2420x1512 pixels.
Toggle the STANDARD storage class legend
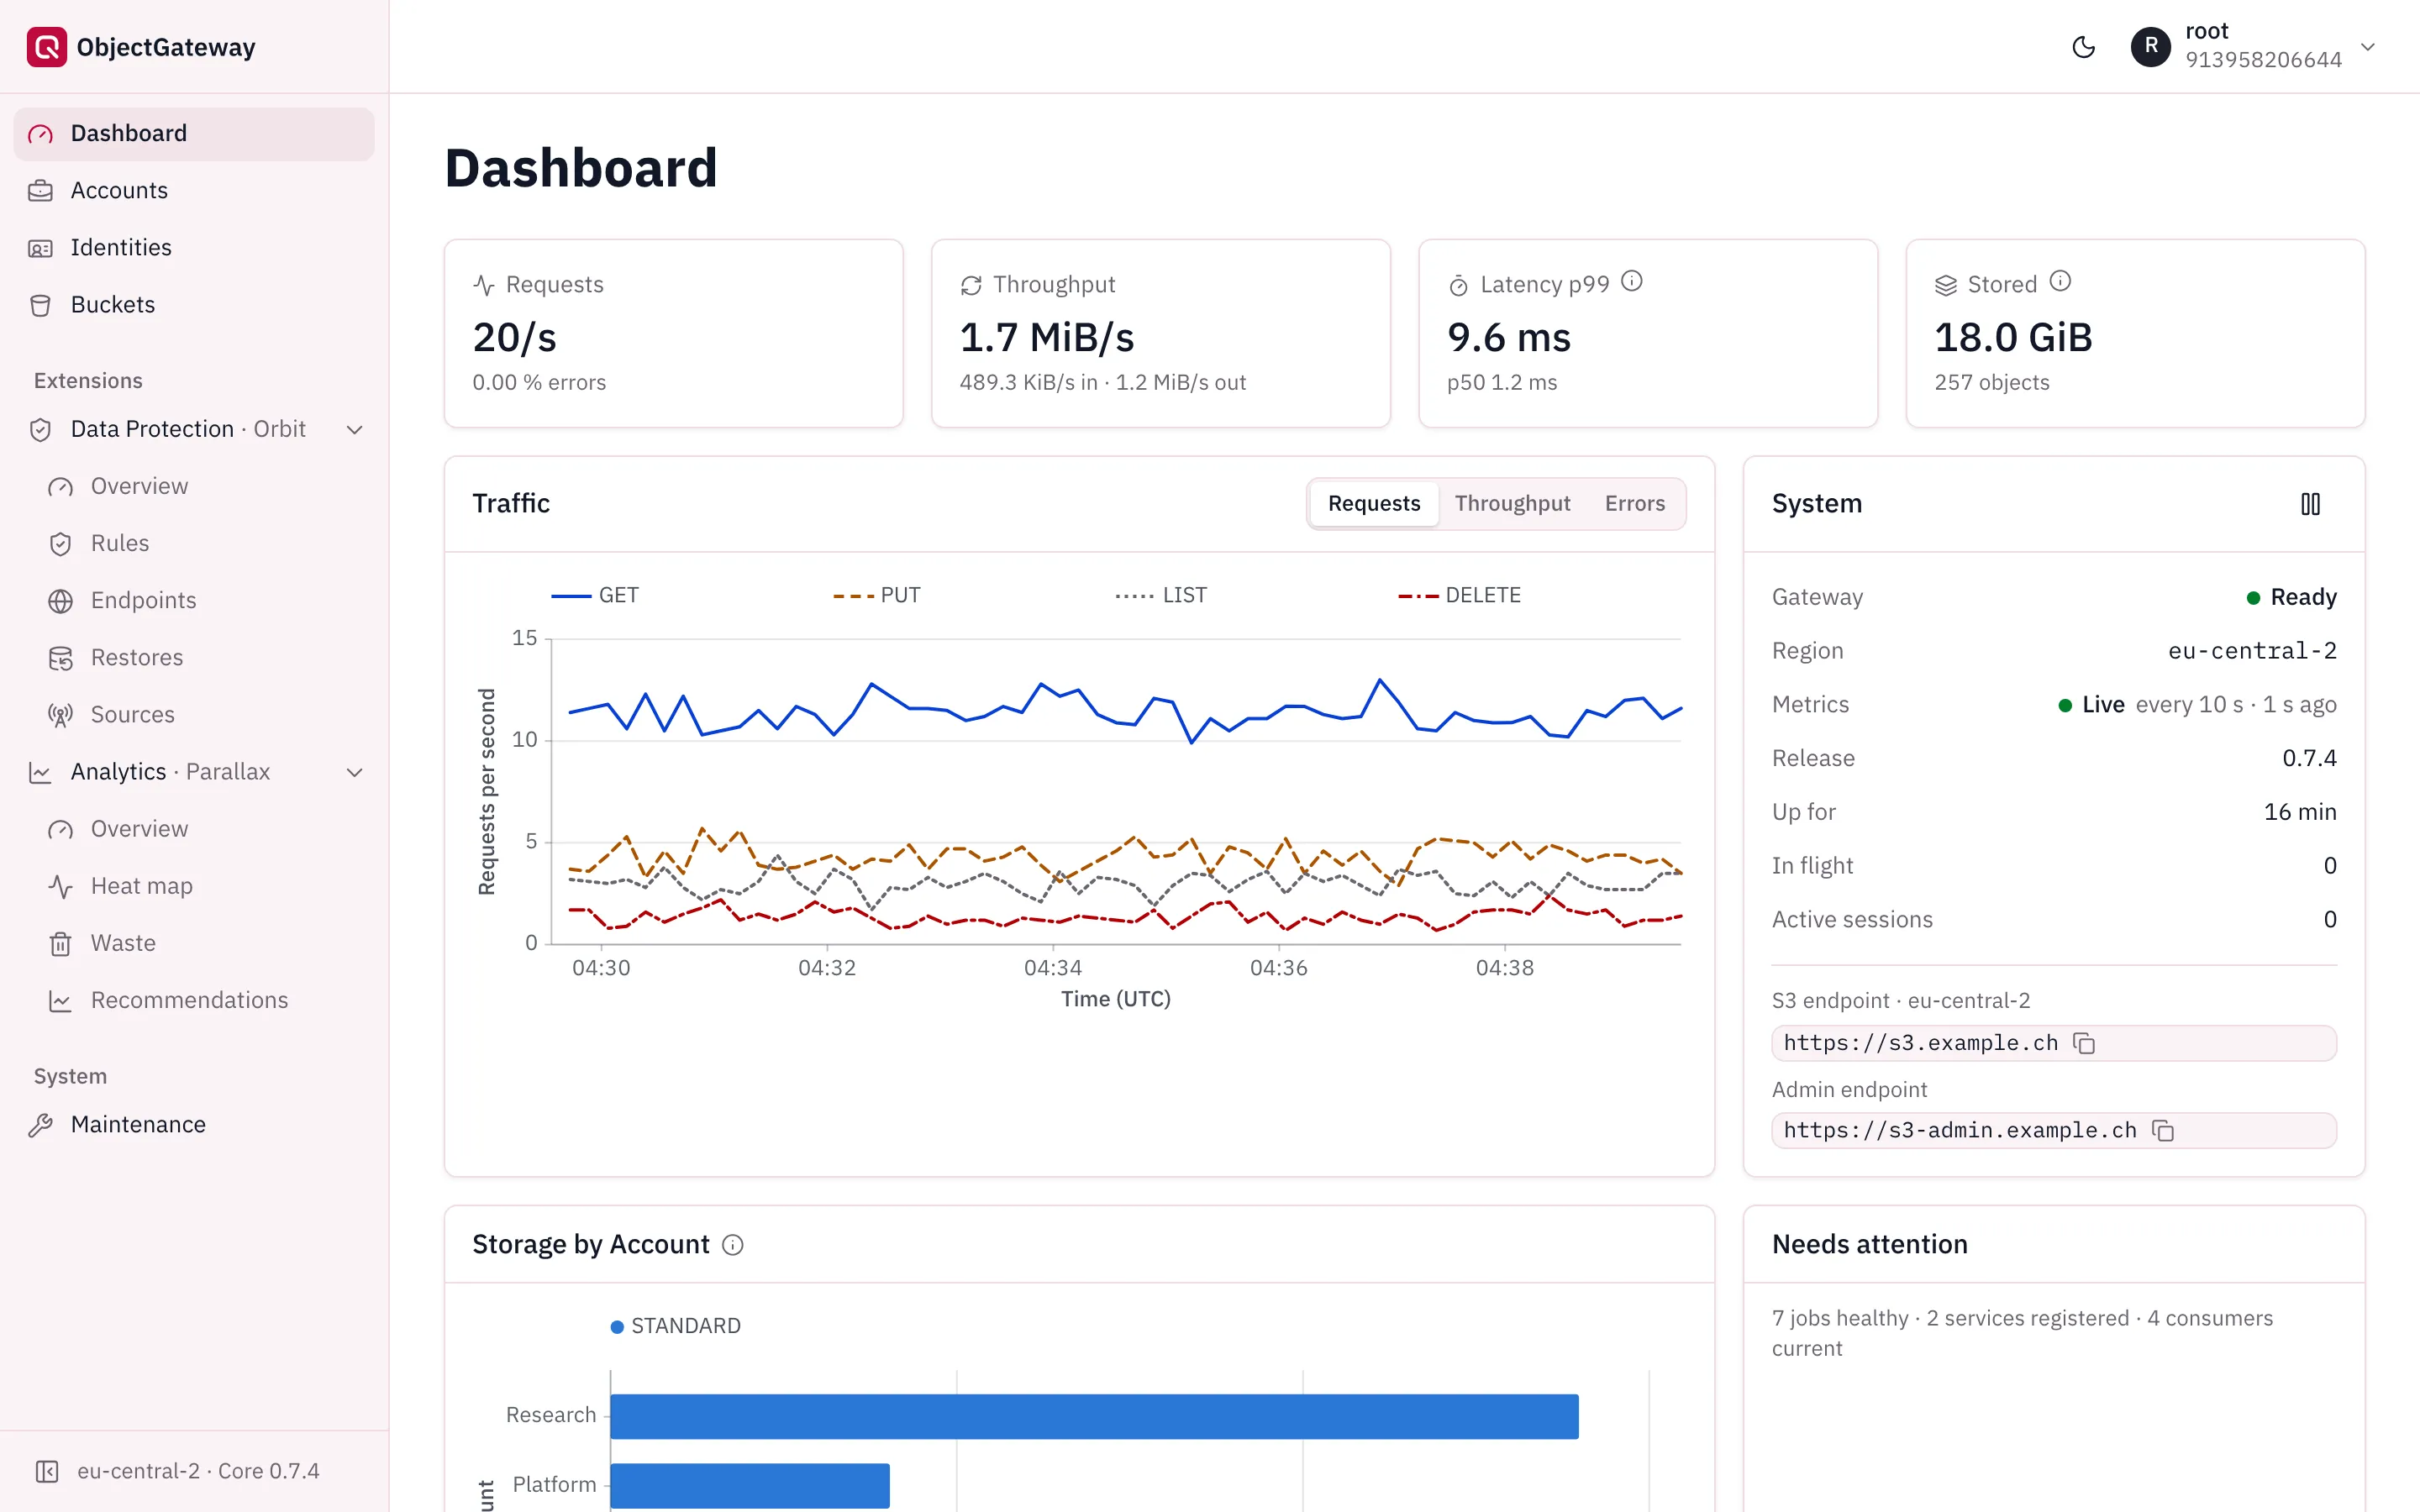(676, 1326)
